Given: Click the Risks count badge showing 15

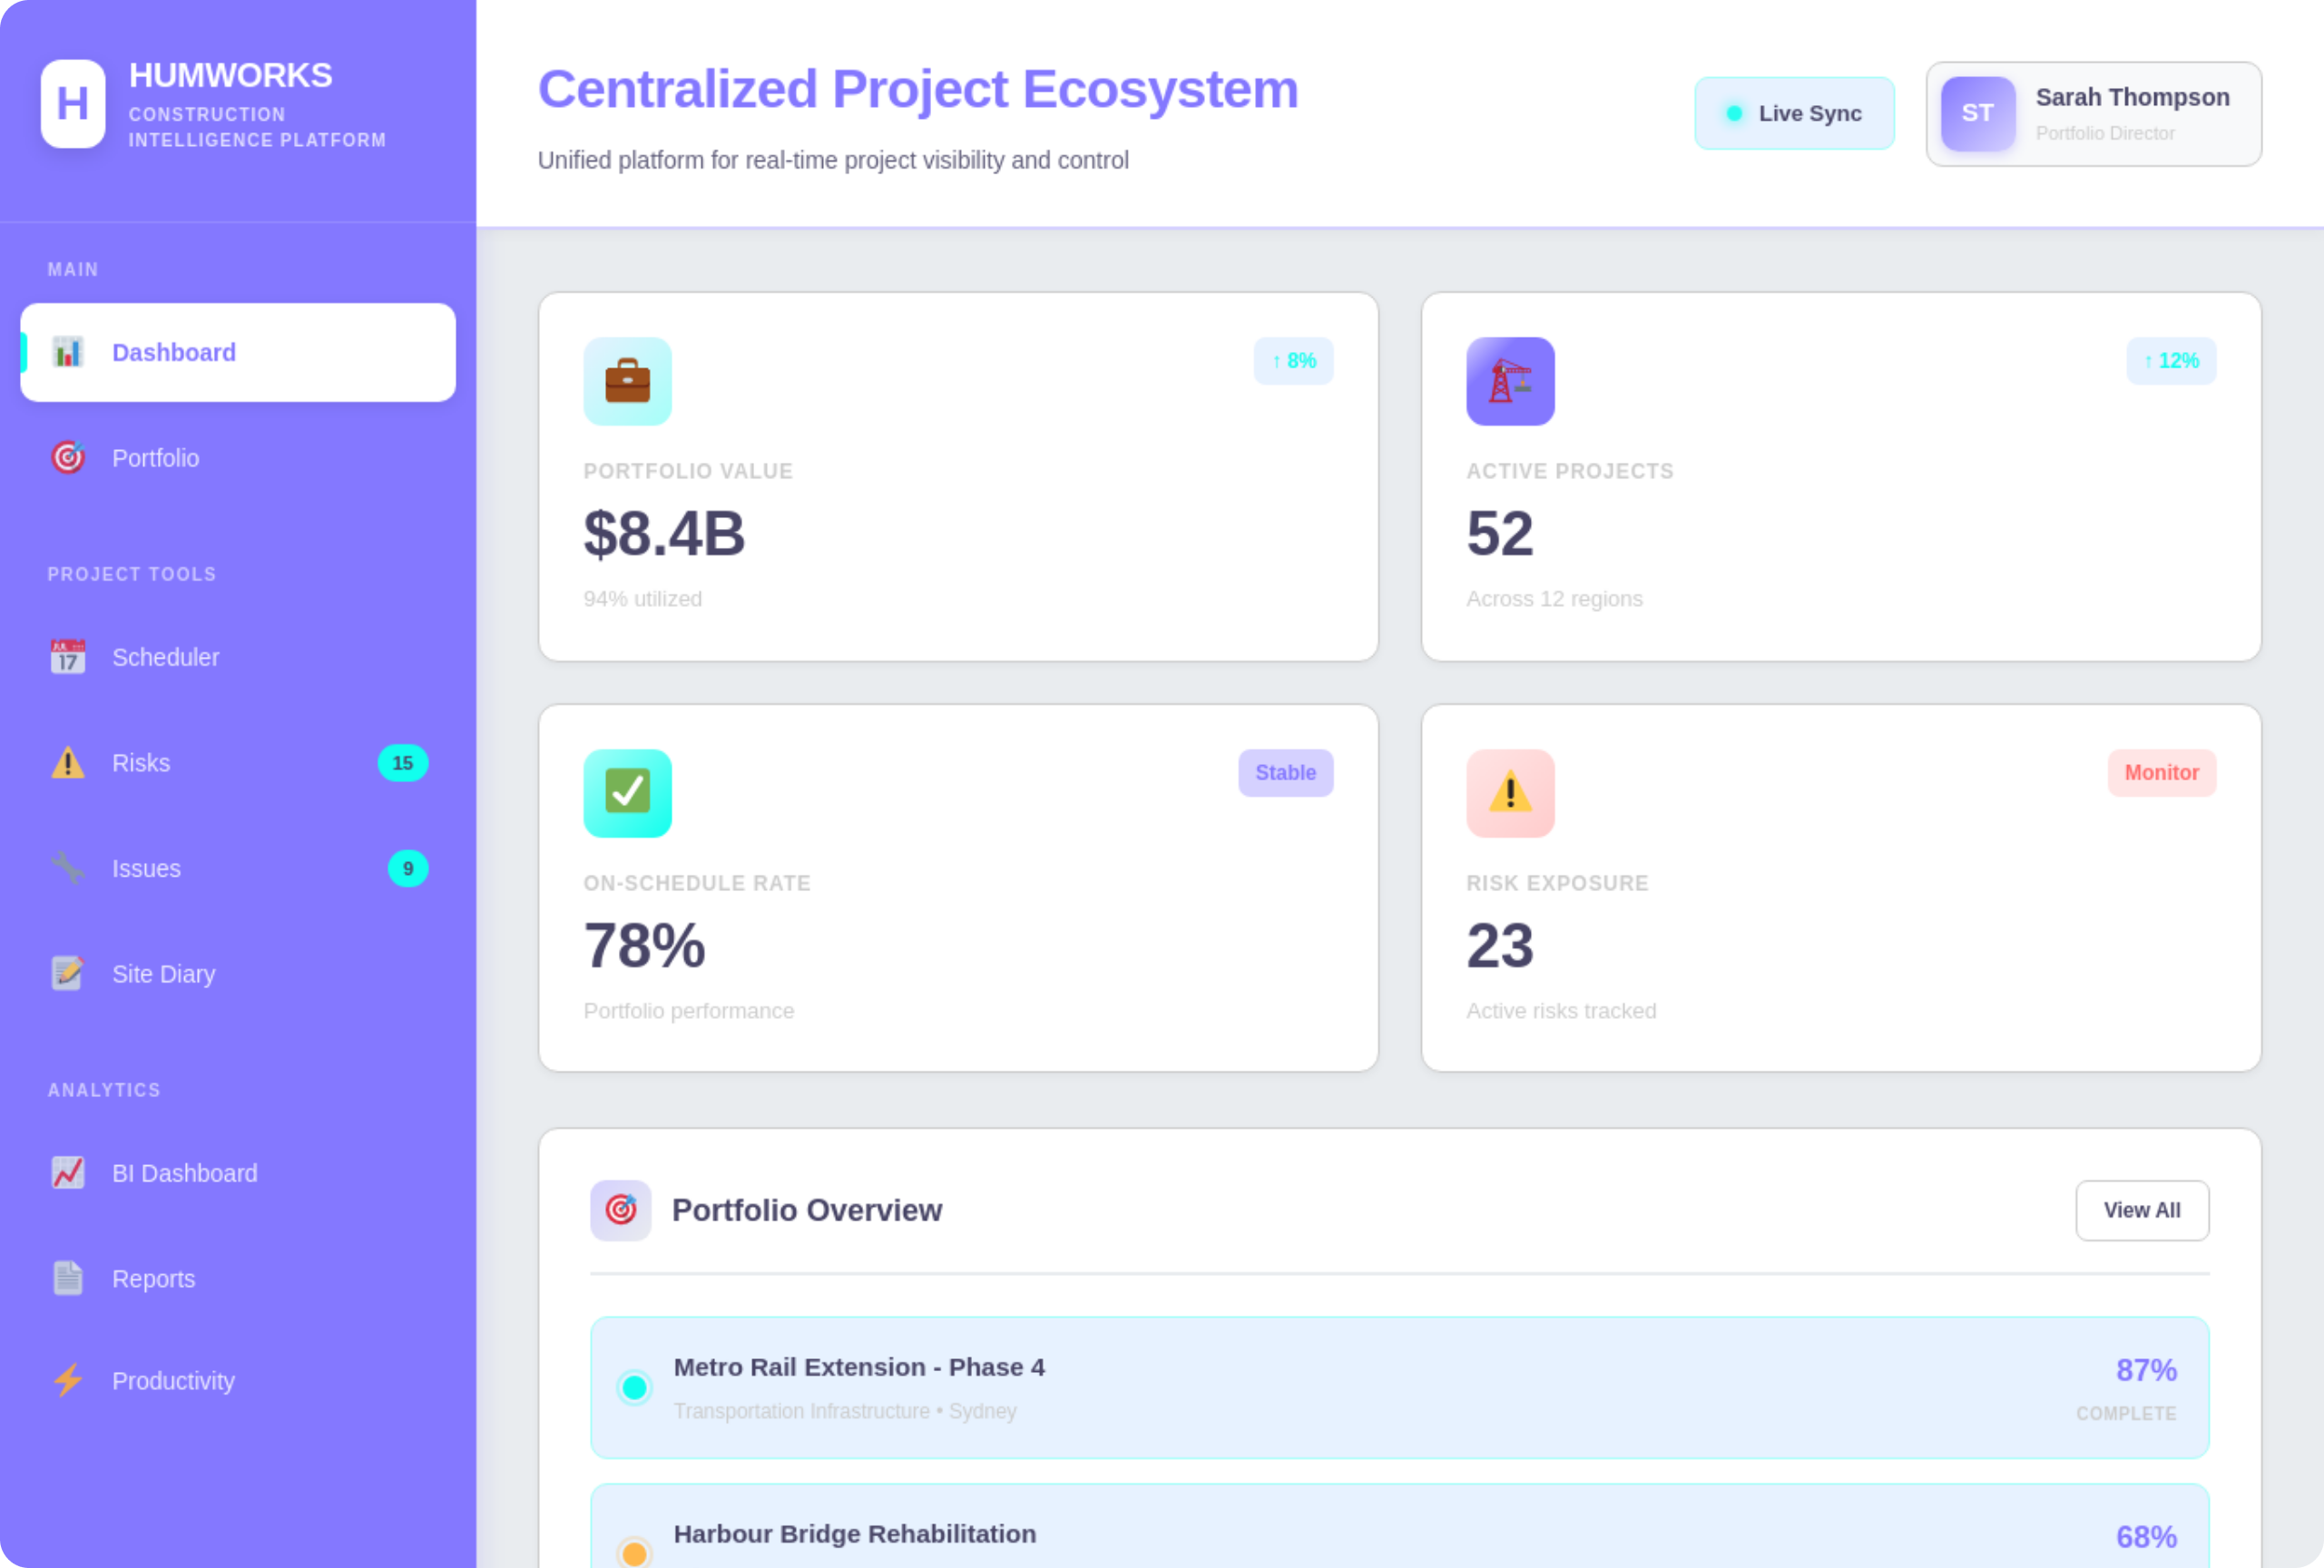Looking at the screenshot, I should tap(402, 763).
